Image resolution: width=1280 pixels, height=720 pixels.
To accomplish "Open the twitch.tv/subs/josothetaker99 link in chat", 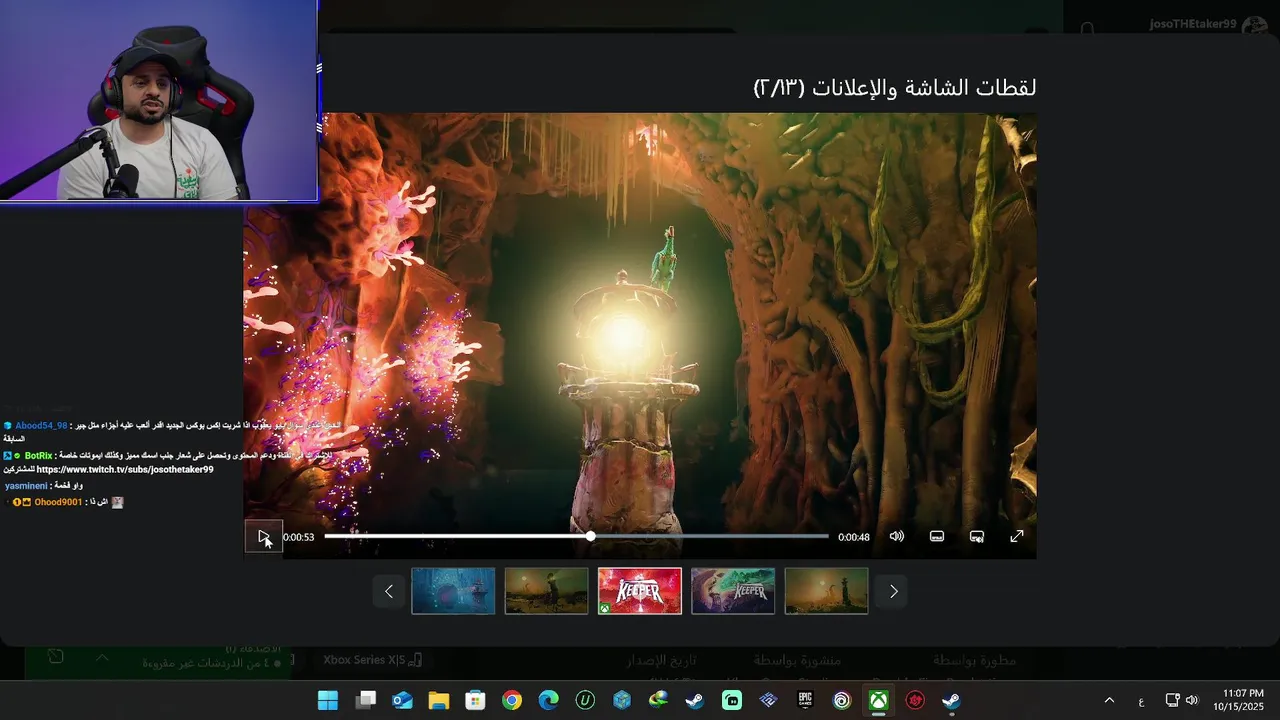I will (125, 469).
